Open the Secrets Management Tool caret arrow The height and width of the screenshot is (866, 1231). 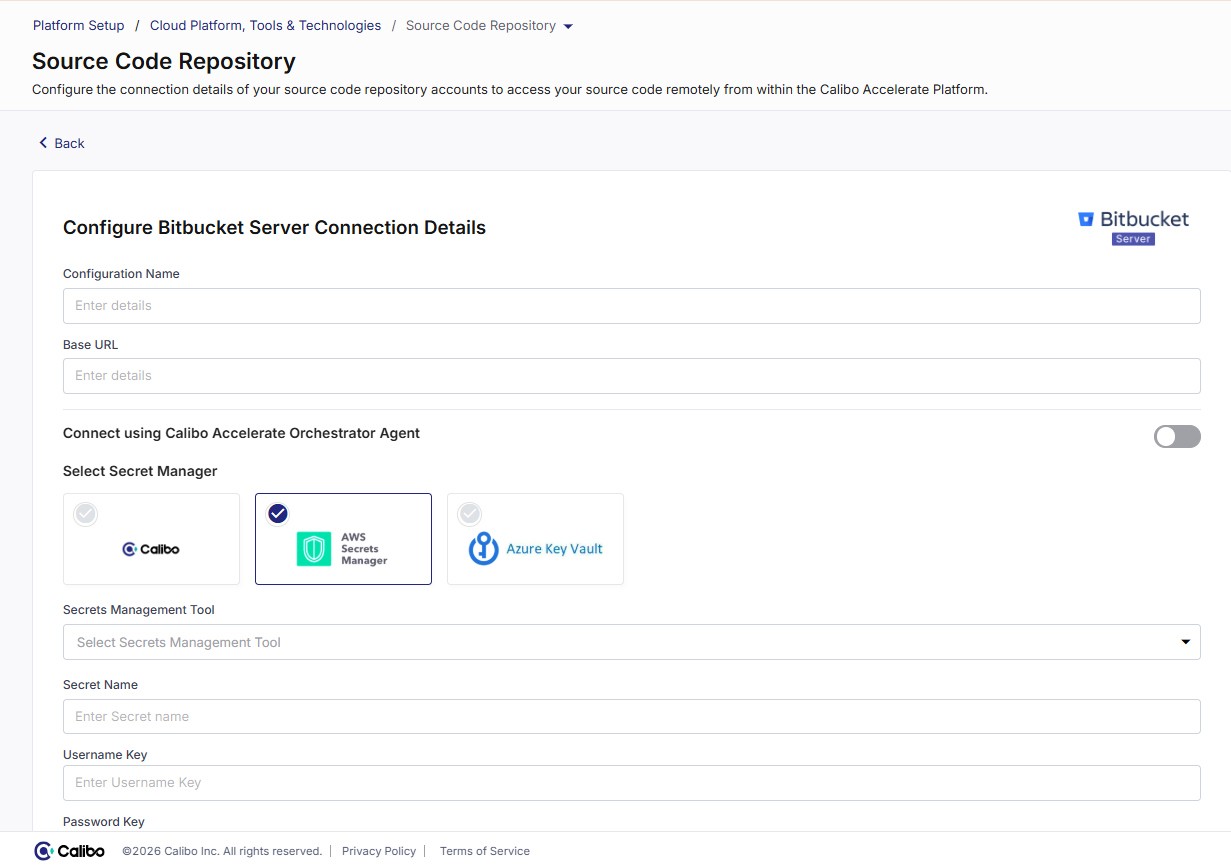click(x=1186, y=642)
